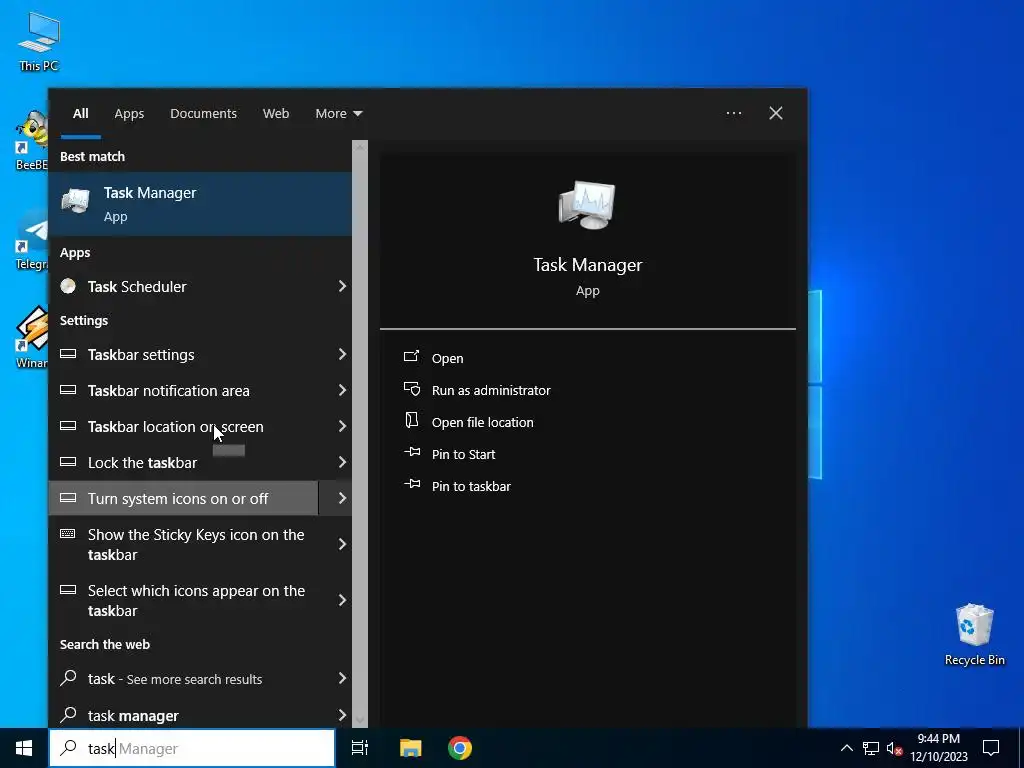Click the Windows Start button
This screenshot has height=768, width=1024.
tap(24, 748)
